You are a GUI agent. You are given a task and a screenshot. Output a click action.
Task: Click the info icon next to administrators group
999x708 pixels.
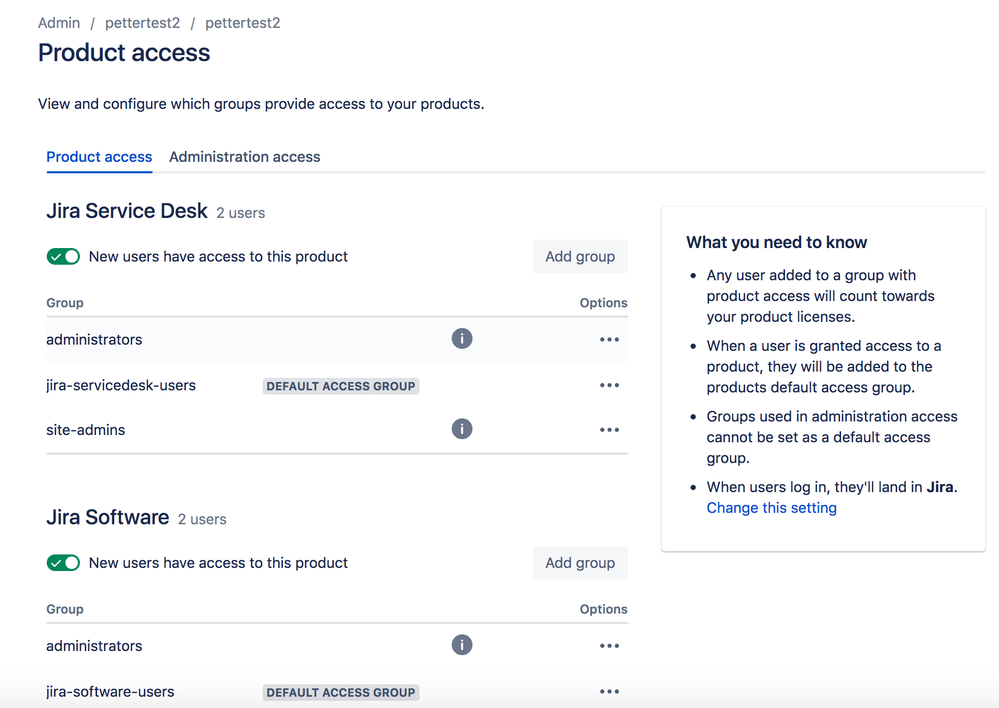[x=462, y=338]
